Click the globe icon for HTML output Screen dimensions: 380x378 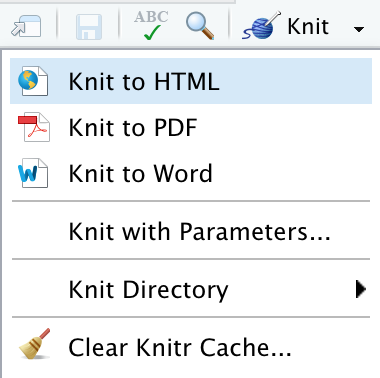tap(33, 81)
